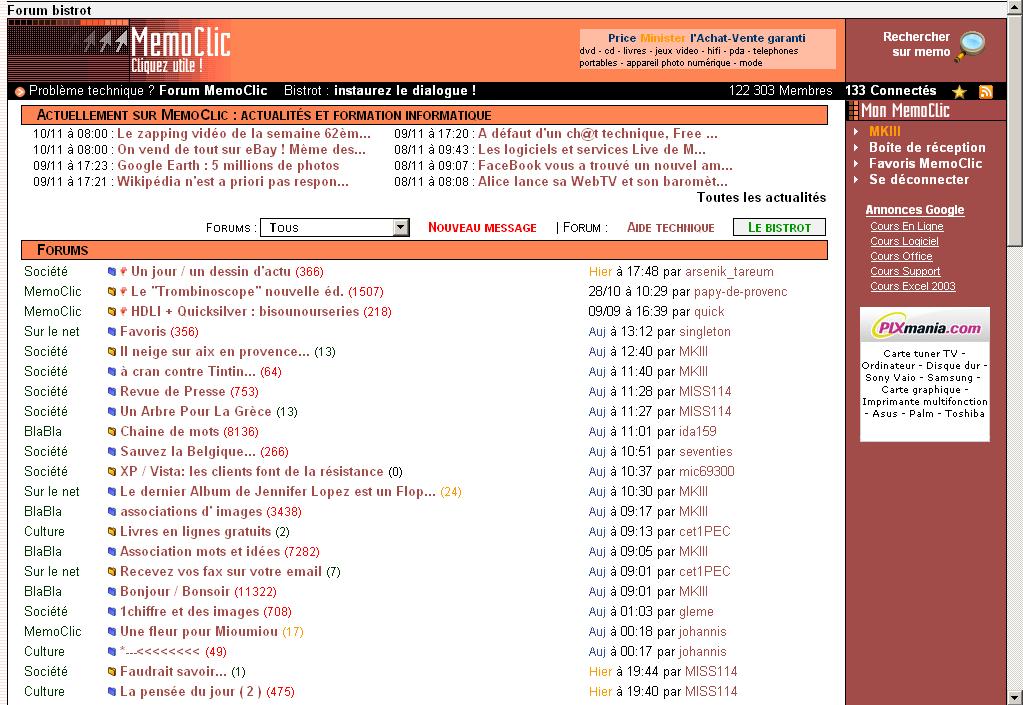Open user singleton's profile name
Viewport: 1023px width, 705px height.
pos(705,331)
